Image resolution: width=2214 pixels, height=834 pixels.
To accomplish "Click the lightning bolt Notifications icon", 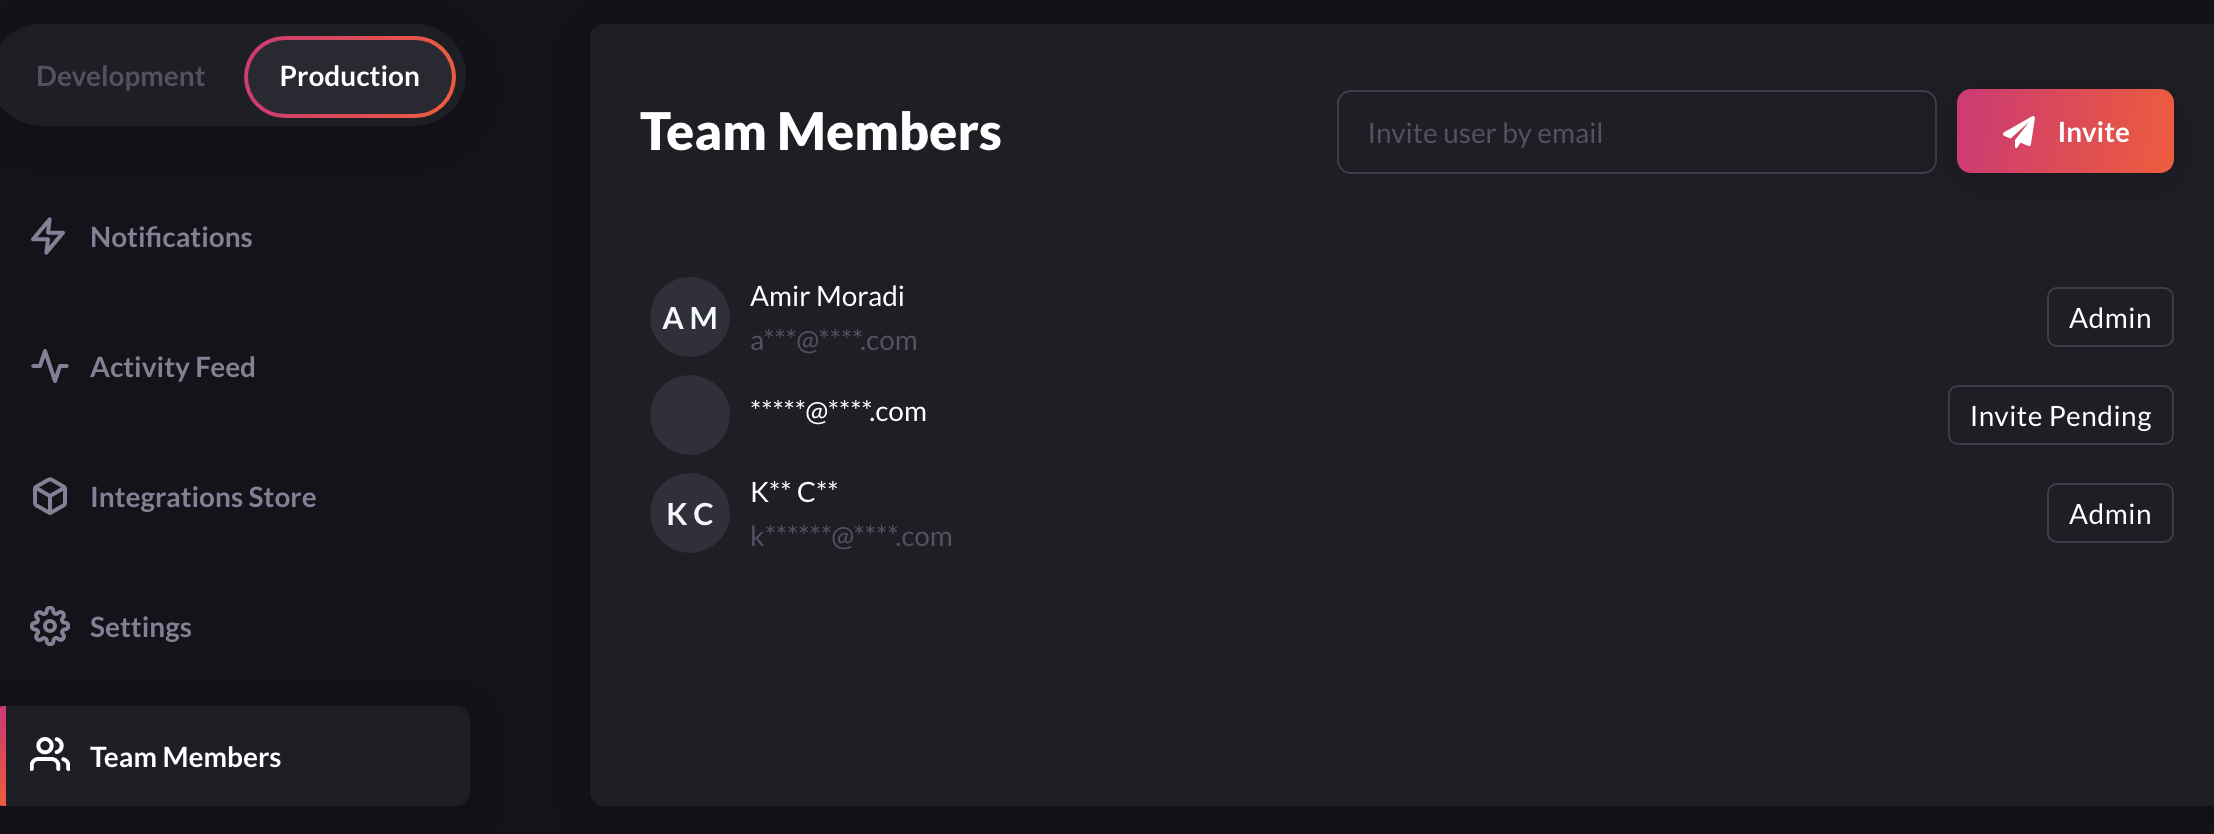I will [x=48, y=237].
